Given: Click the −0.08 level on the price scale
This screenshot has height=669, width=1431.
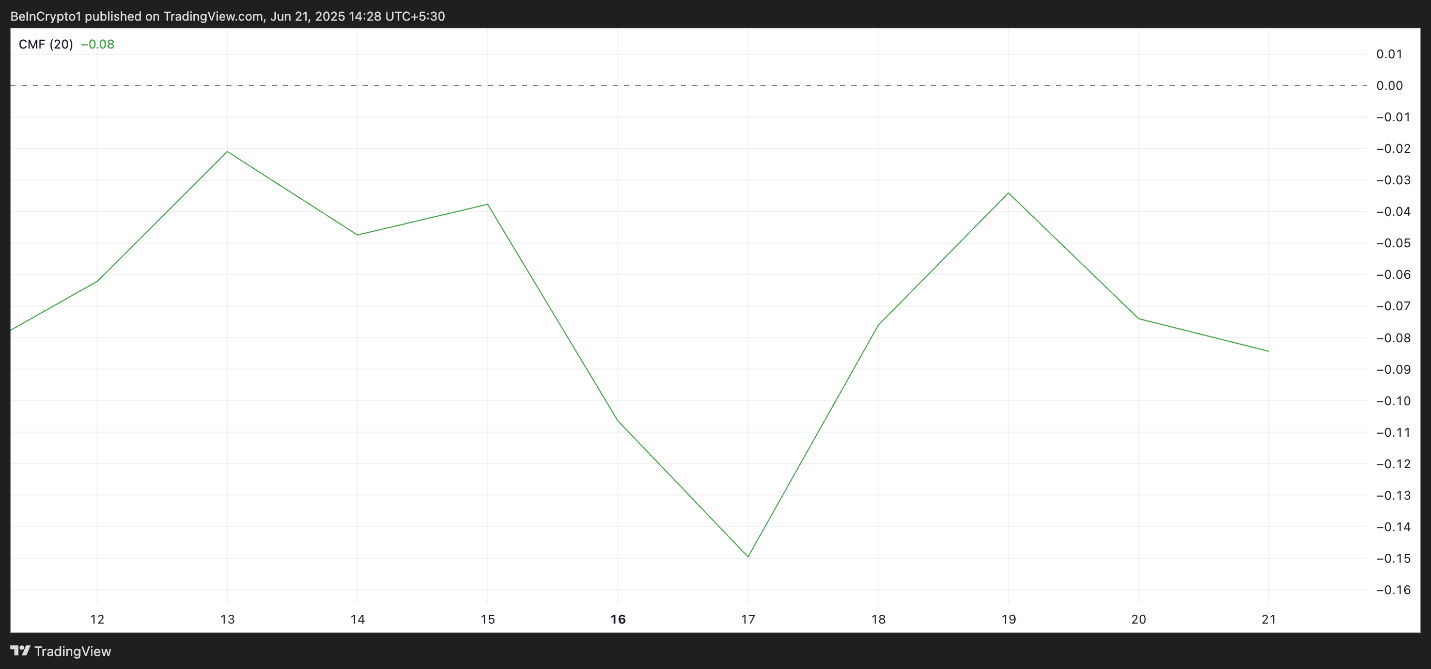Looking at the screenshot, I should (1391, 337).
